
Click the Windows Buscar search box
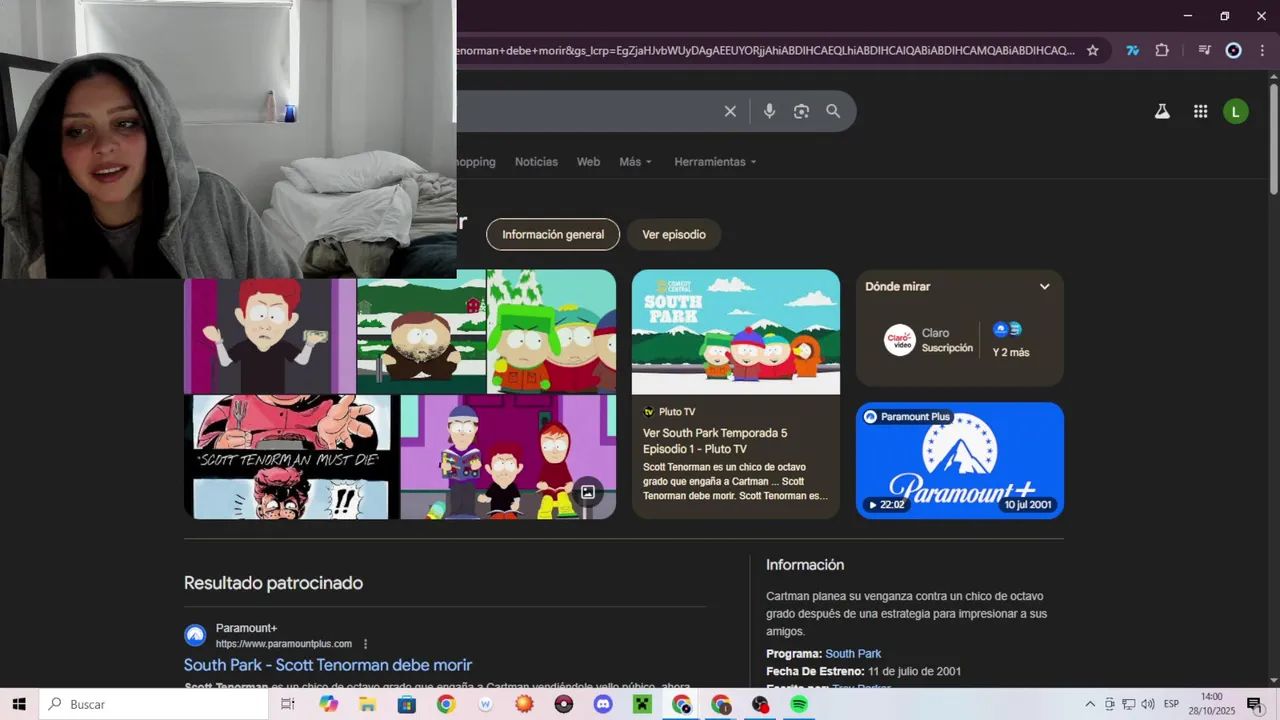155,704
